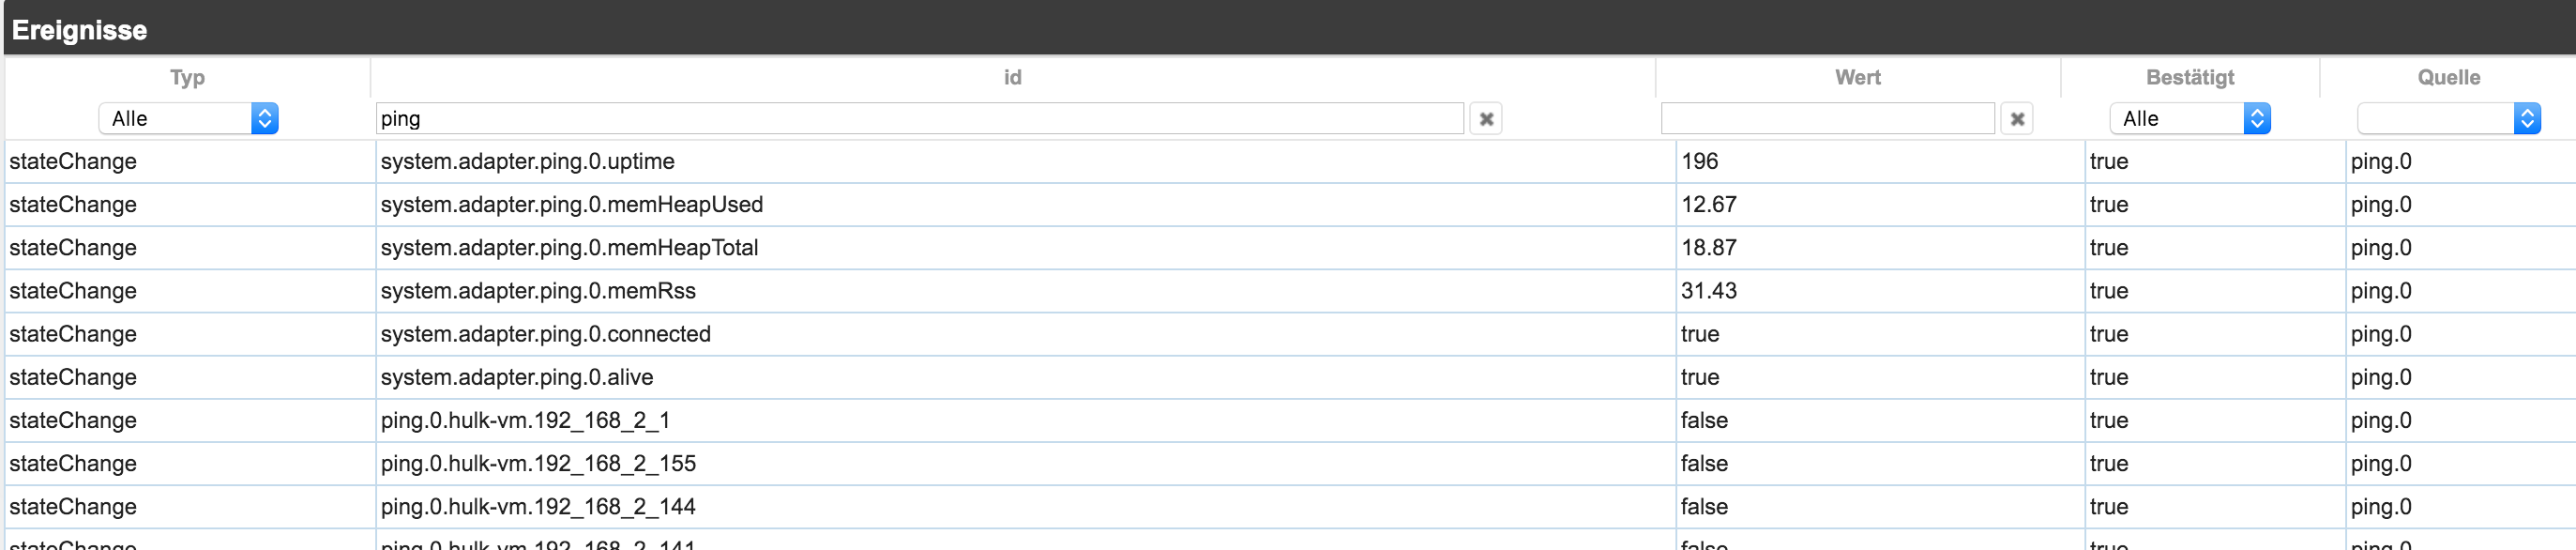Open the Typ filter dropdown
Image resolution: width=2576 pixels, height=550 pixels.
[188, 119]
